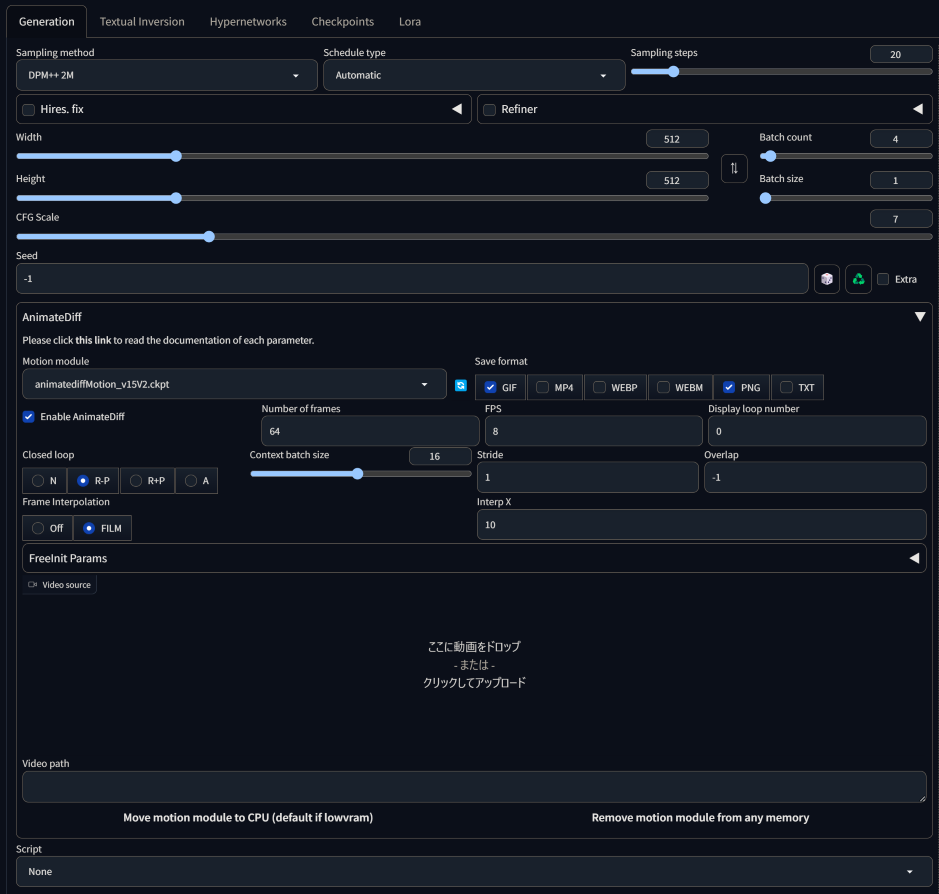
Task: Enable the Hires. fix checkbox
Action: tap(27, 108)
